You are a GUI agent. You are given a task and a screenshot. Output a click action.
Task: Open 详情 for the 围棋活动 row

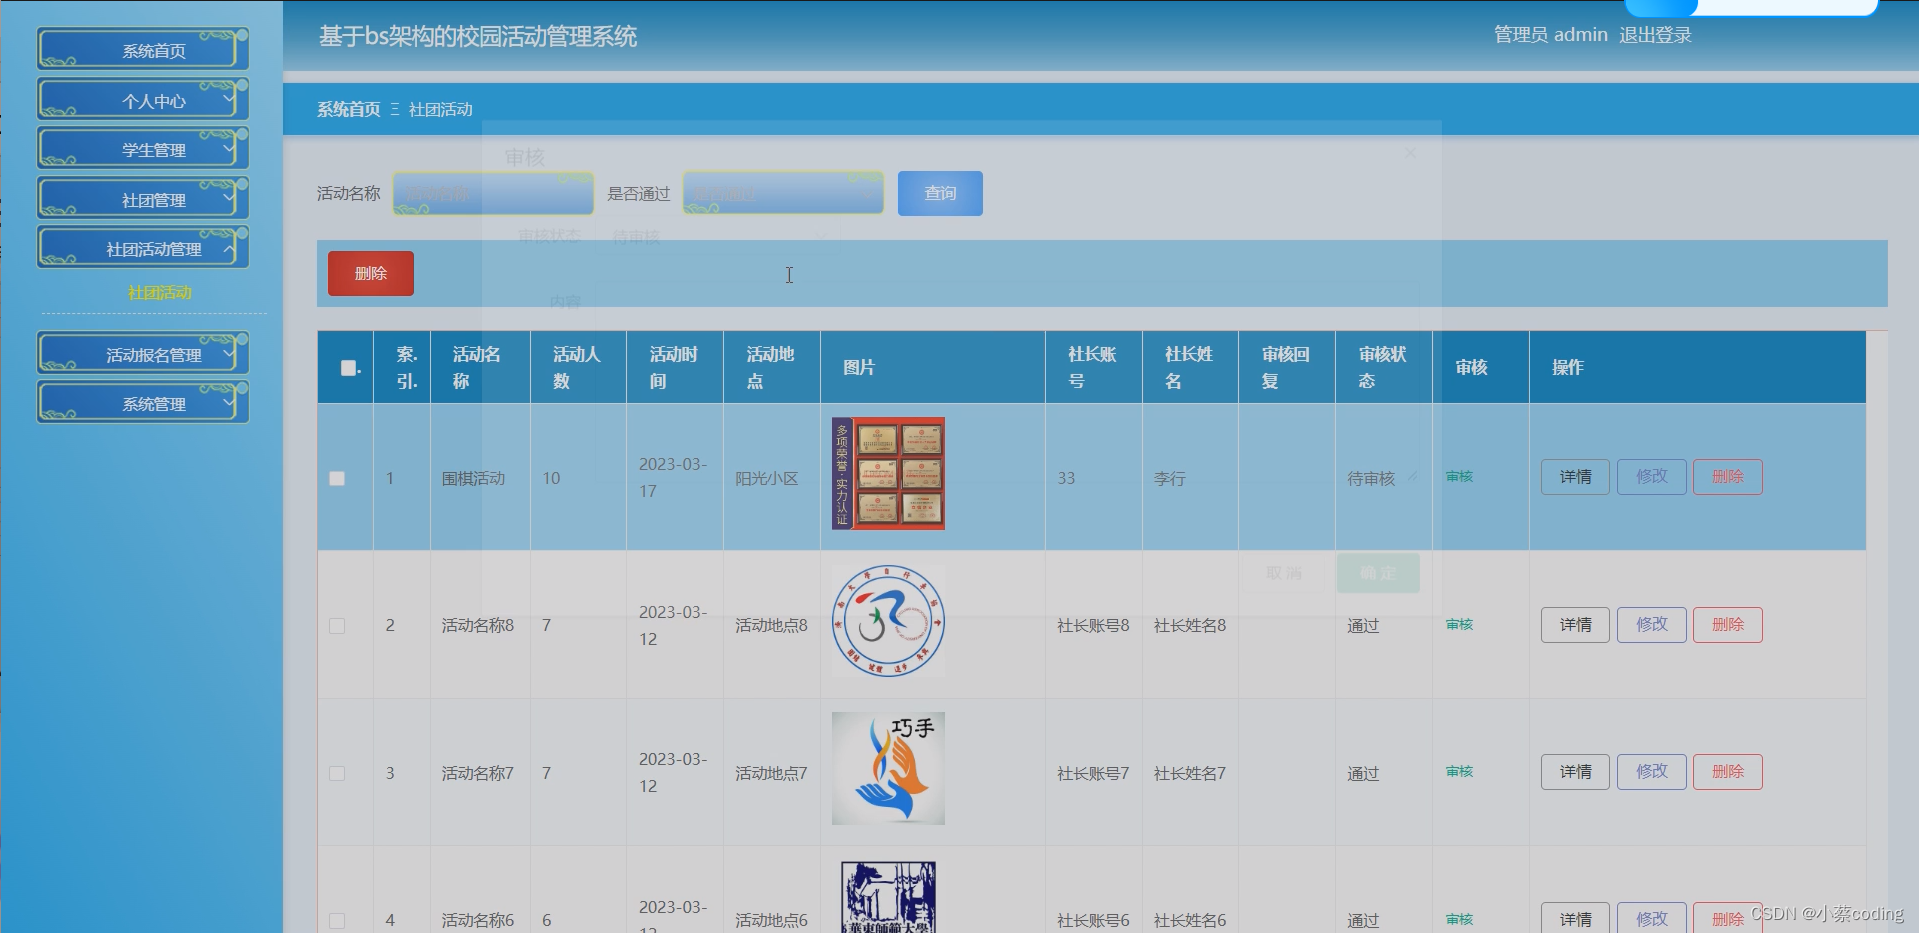(x=1575, y=477)
